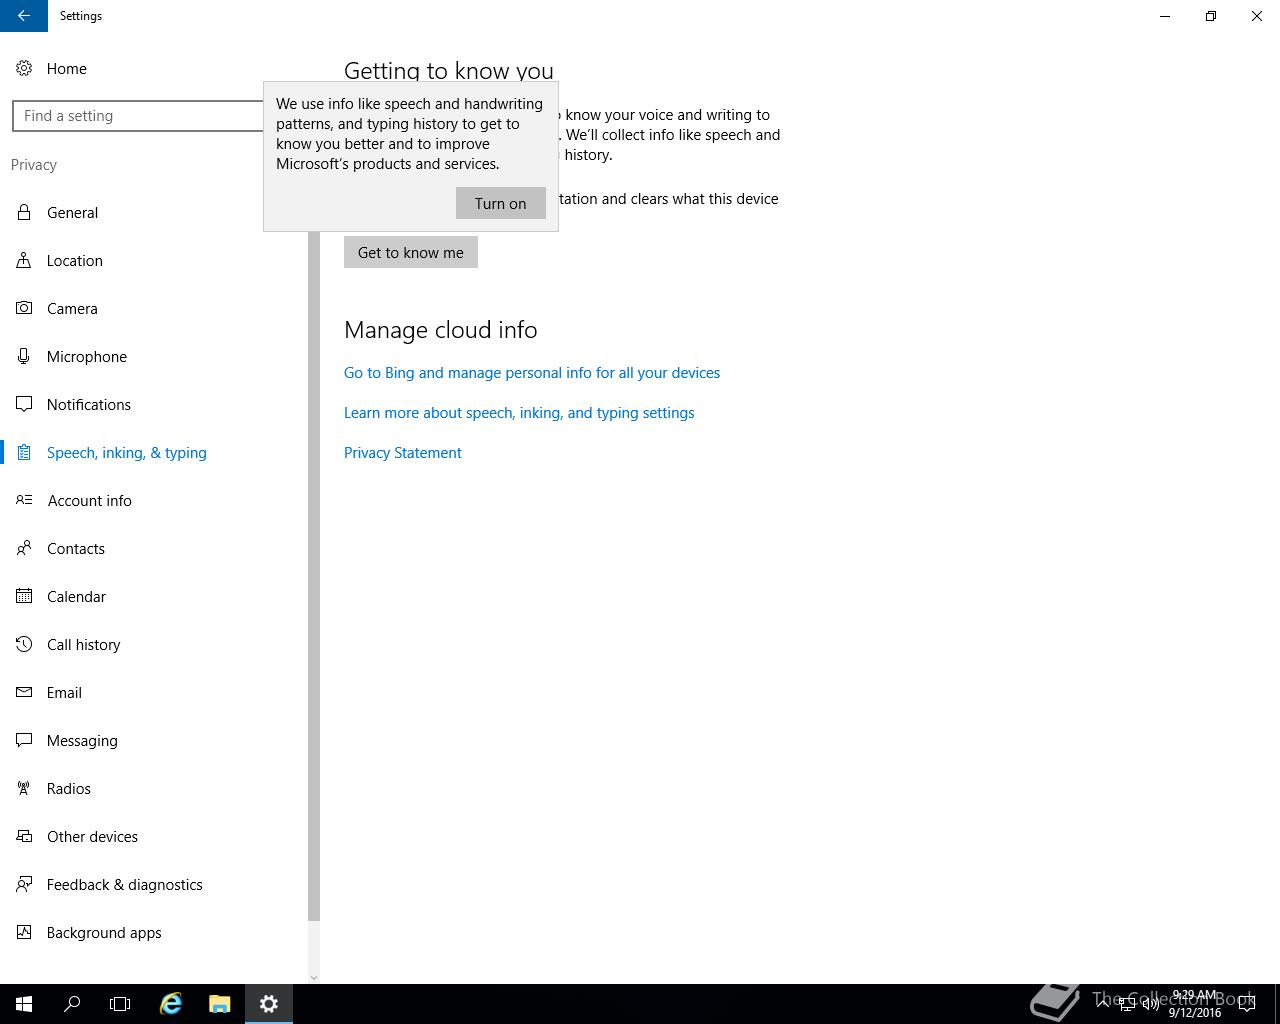The height and width of the screenshot is (1024, 1280).
Task: Open Go to Bing and manage personal info link
Action: click(x=532, y=373)
